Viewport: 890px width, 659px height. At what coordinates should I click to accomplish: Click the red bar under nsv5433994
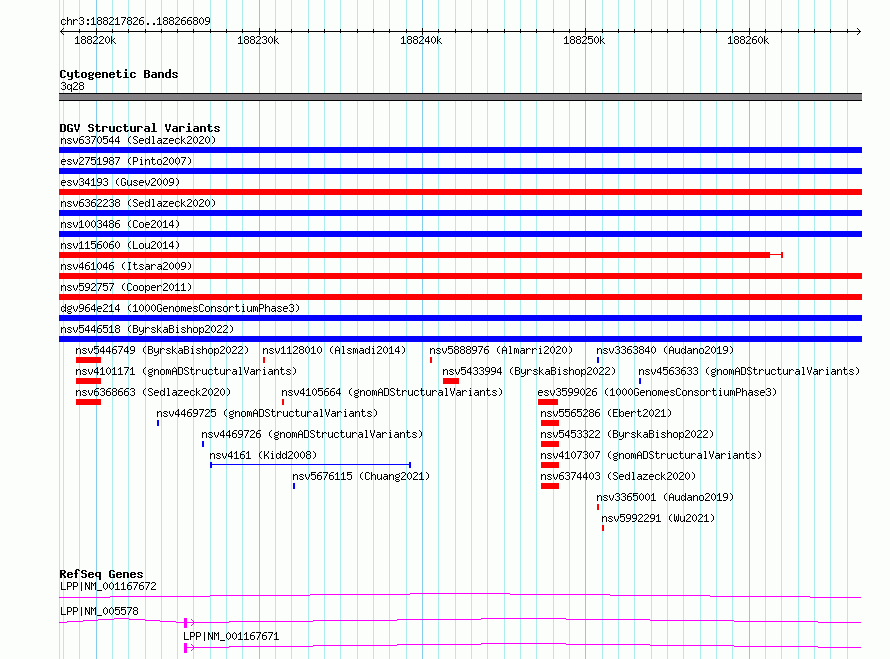pyautogui.click(x=451, y=381)
